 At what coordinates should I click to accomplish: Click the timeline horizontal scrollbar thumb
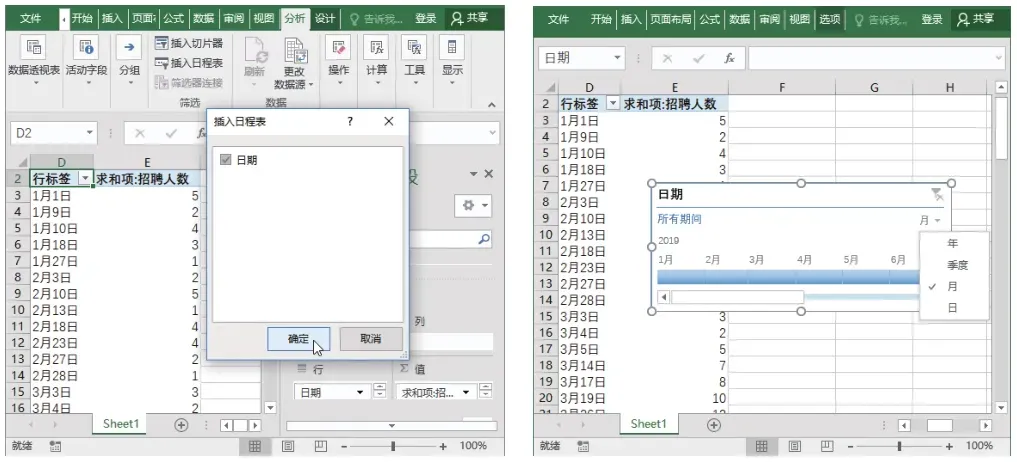(737, 297)
